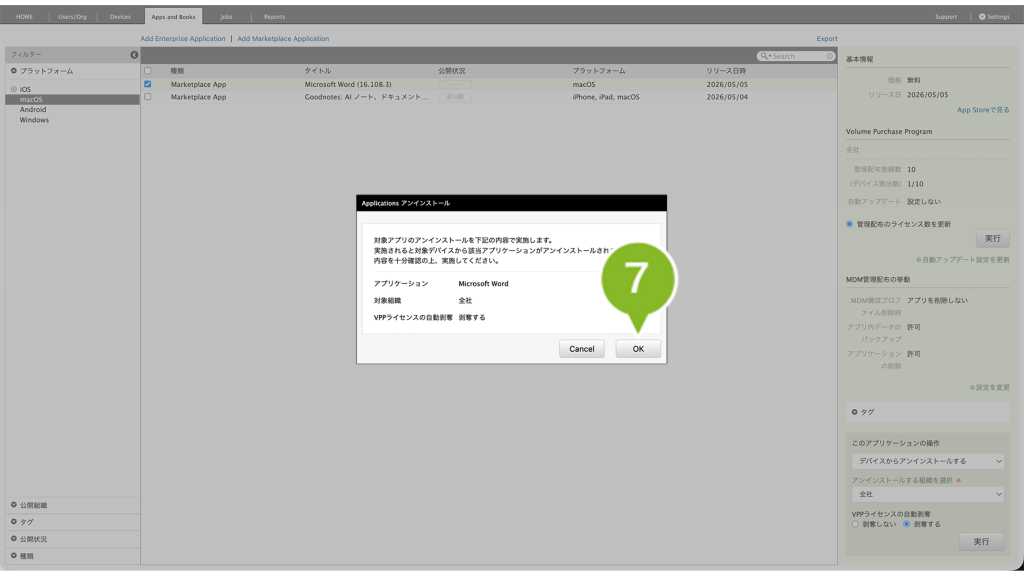Screen dimensions: 1024x576
Task: Select 剥奪する radio button
Action: tap(906, 524)
